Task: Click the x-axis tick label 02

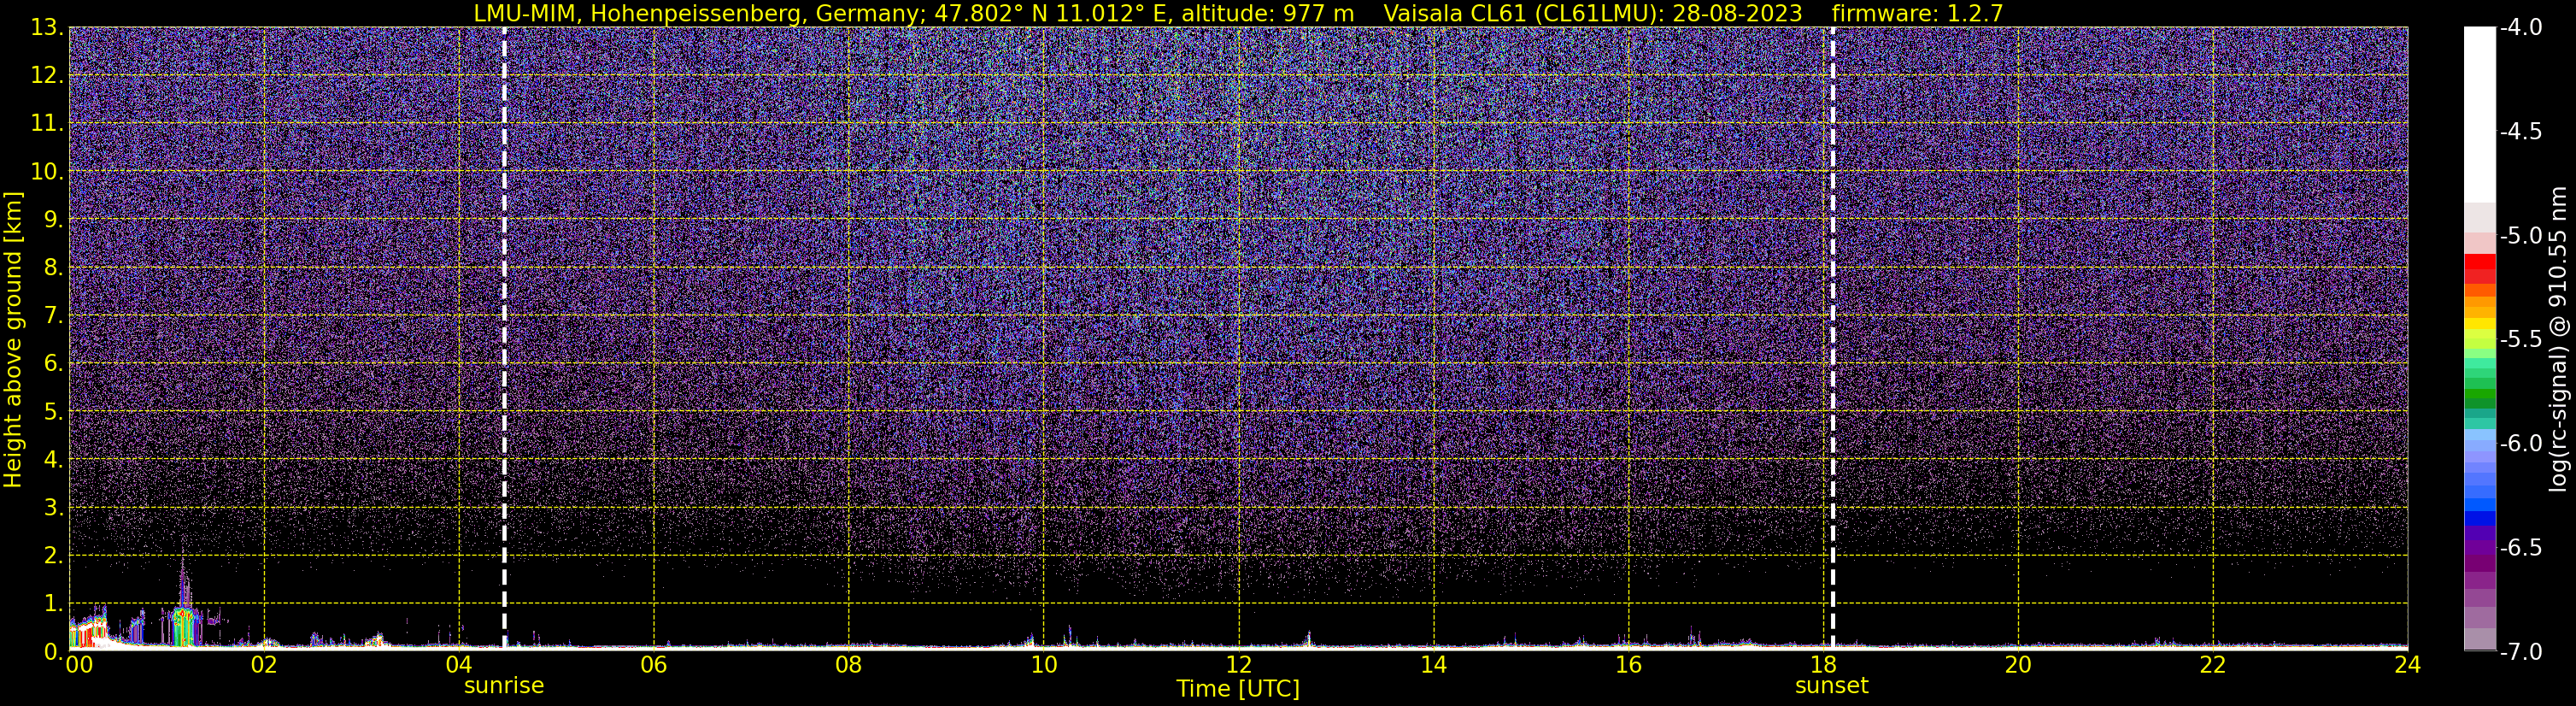Action: [x=264, y=665]
